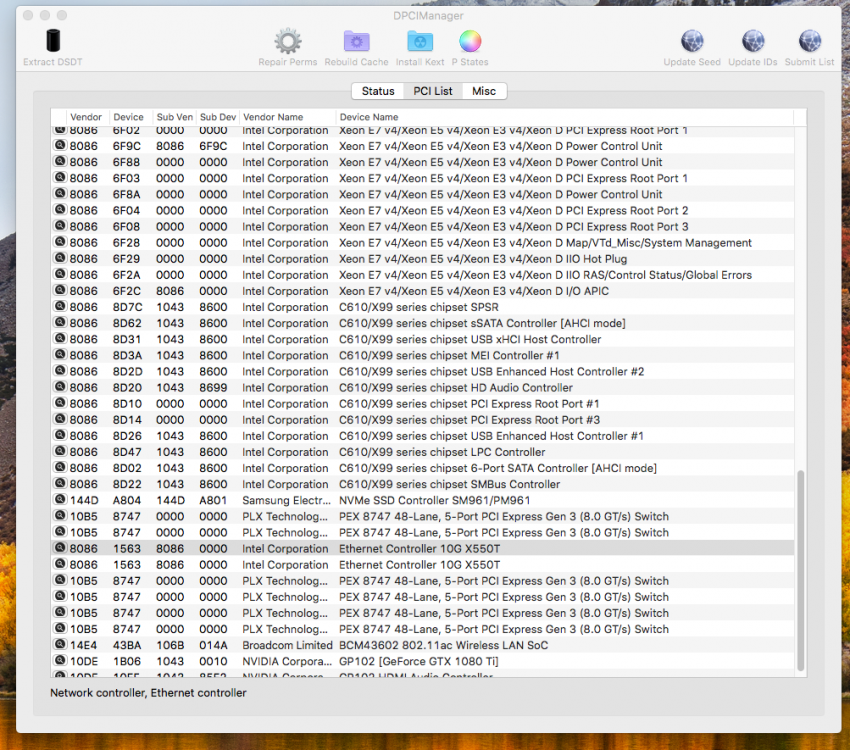Select 'C610/X99 series chipset USB xHCI Host Controller'
The height and width of the screenshot is (750, 850).
tap(470, 339)
